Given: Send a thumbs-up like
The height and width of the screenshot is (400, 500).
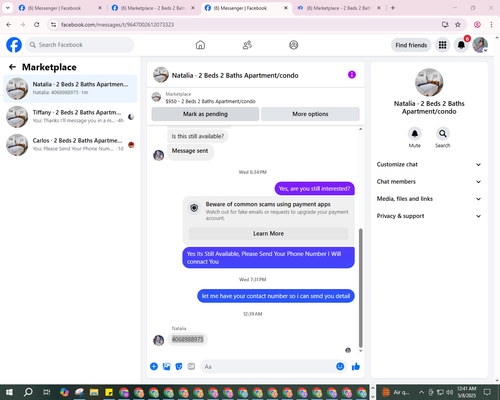Looking at the screenshot, I should (x=356, y=367).
